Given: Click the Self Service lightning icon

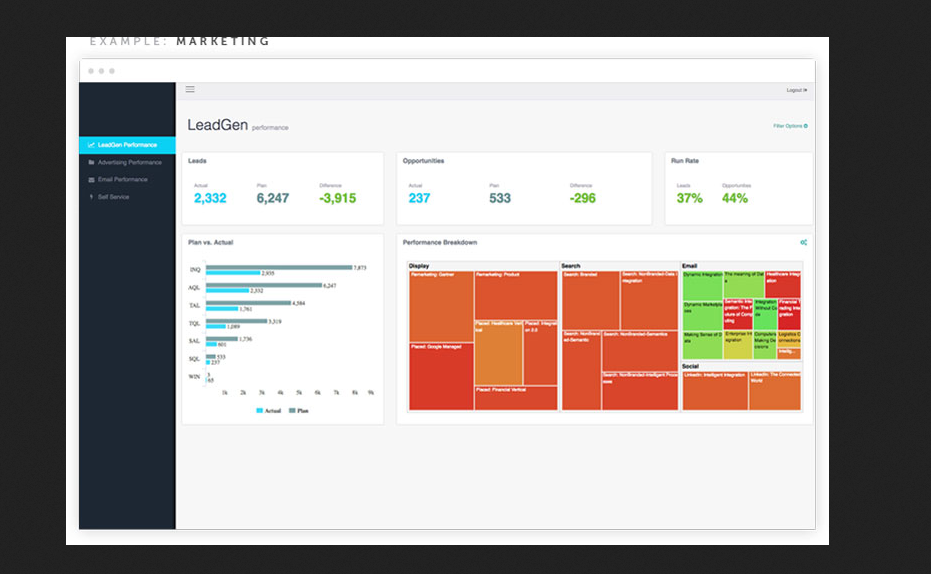Looking at the screenshot, I should click(91, 197).
